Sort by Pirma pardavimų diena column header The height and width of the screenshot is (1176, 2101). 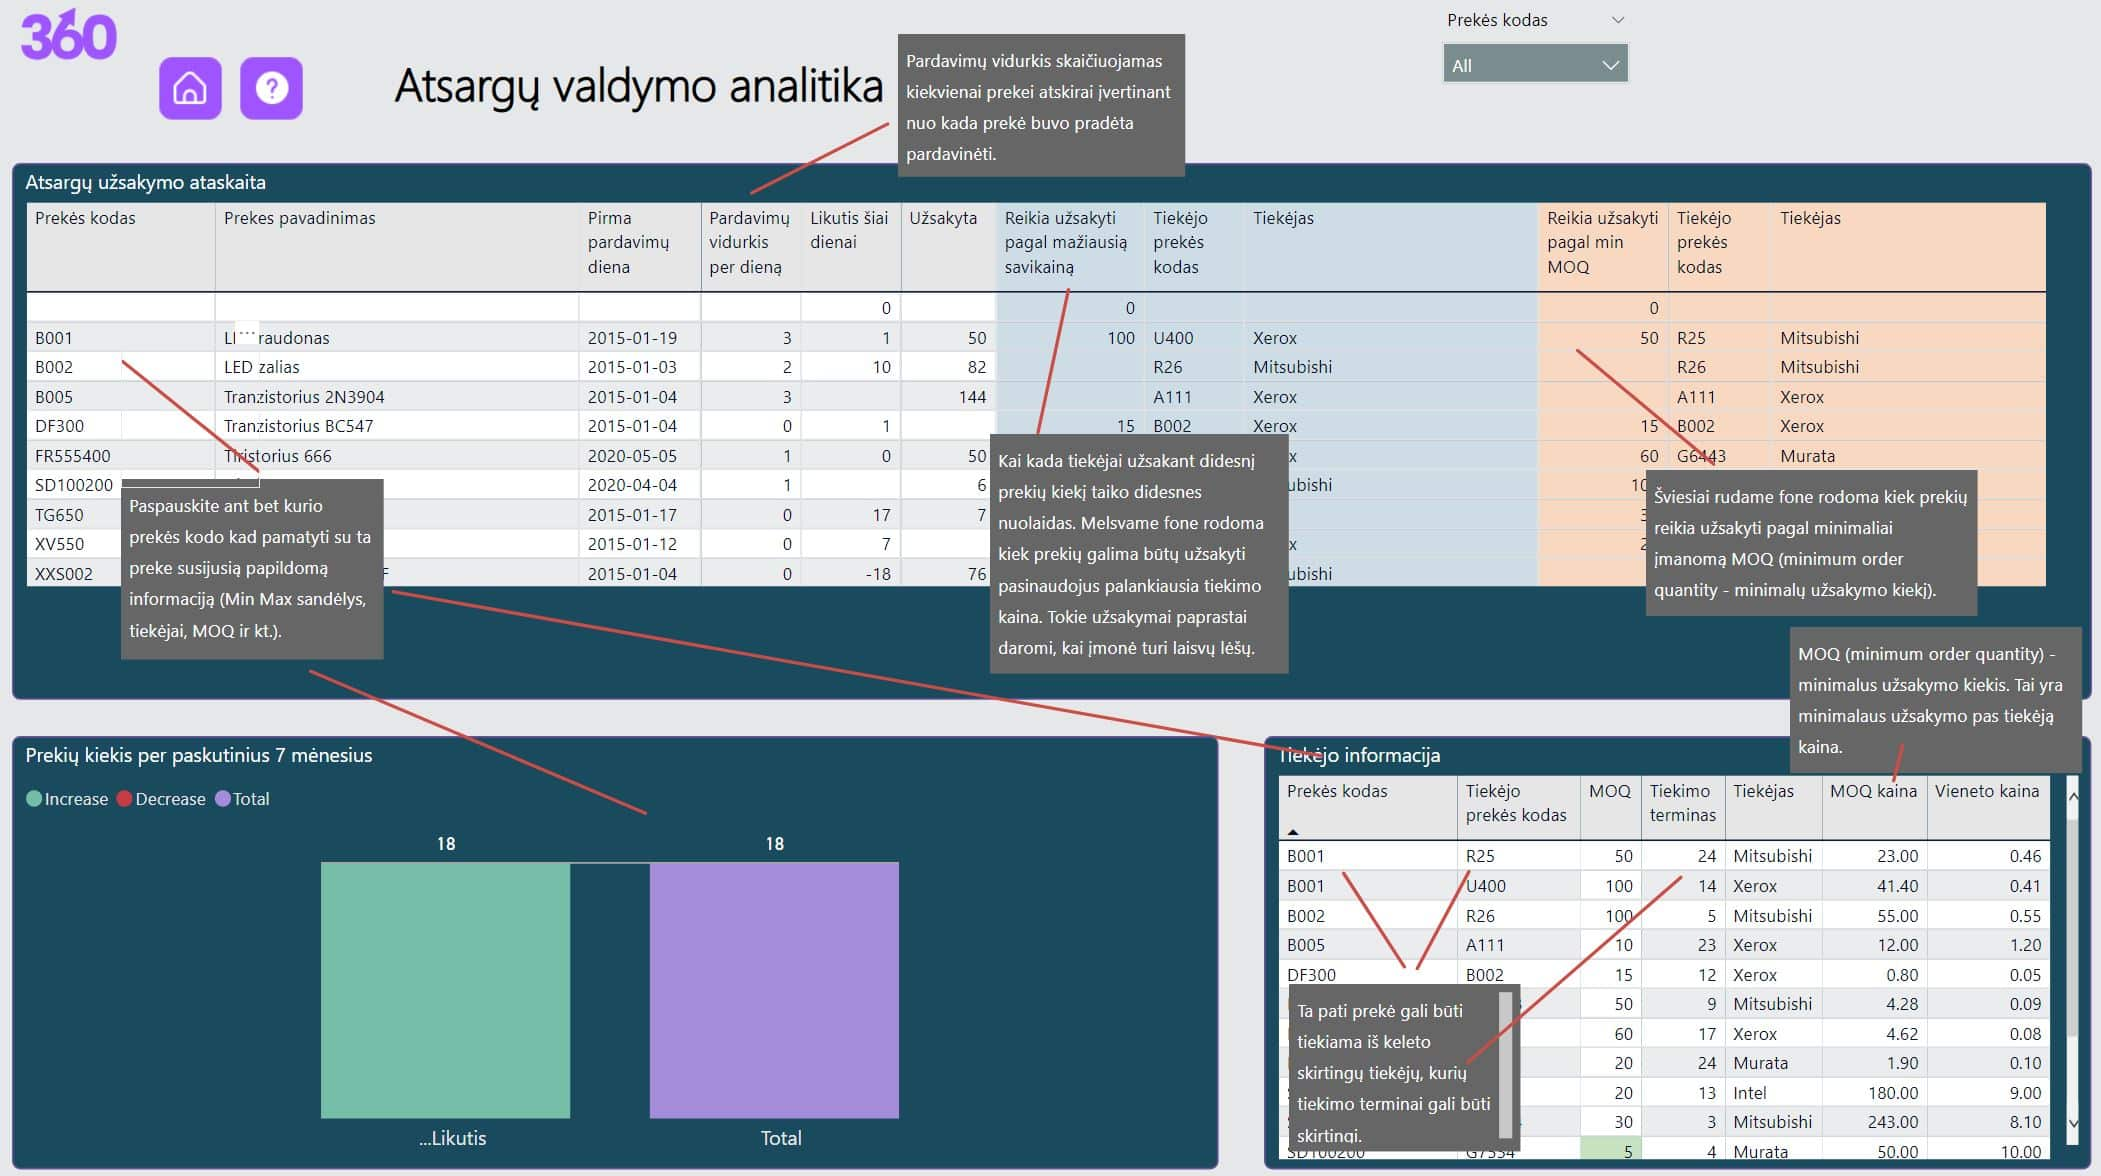[x=628, y=242]
